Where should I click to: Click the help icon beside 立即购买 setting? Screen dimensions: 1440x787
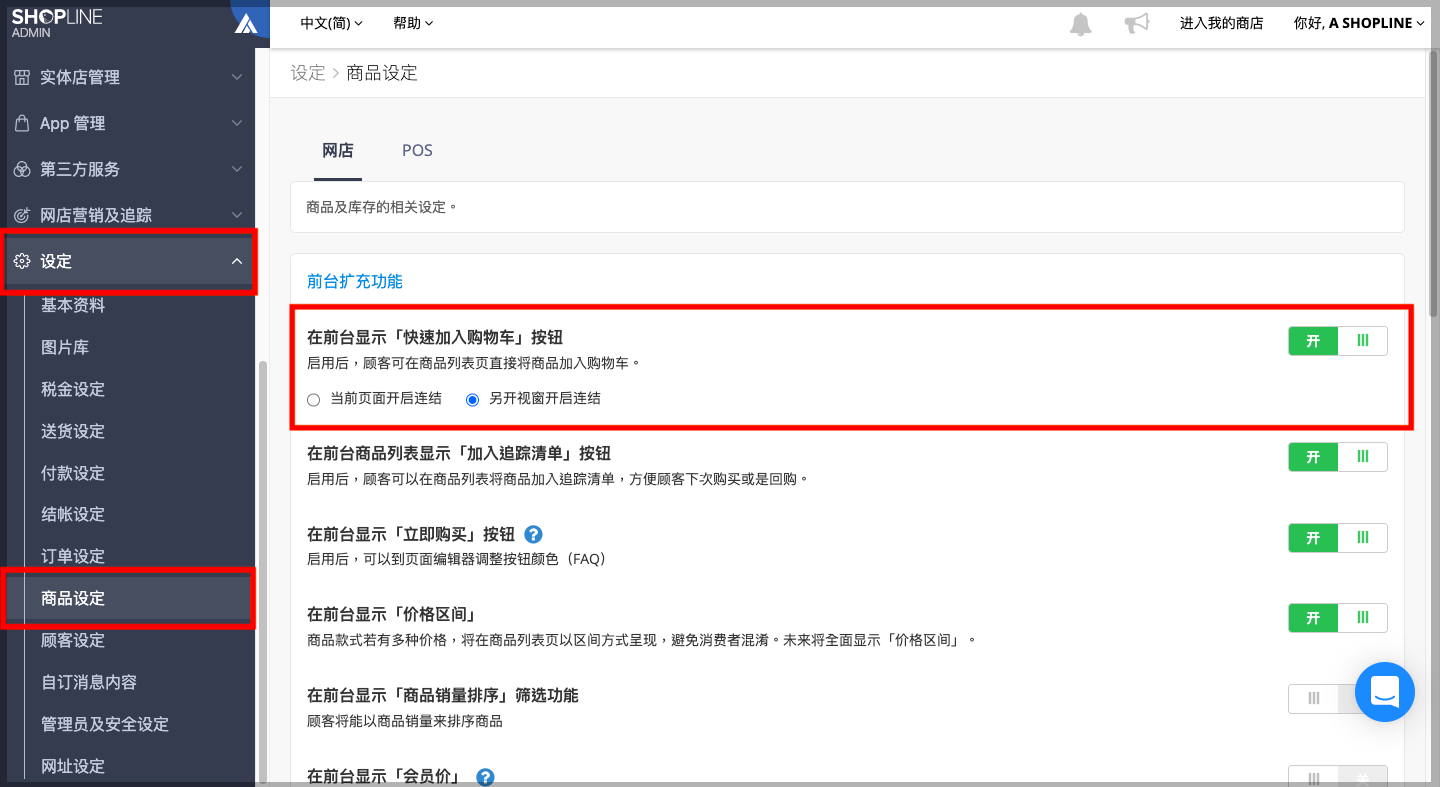point(533,534)
